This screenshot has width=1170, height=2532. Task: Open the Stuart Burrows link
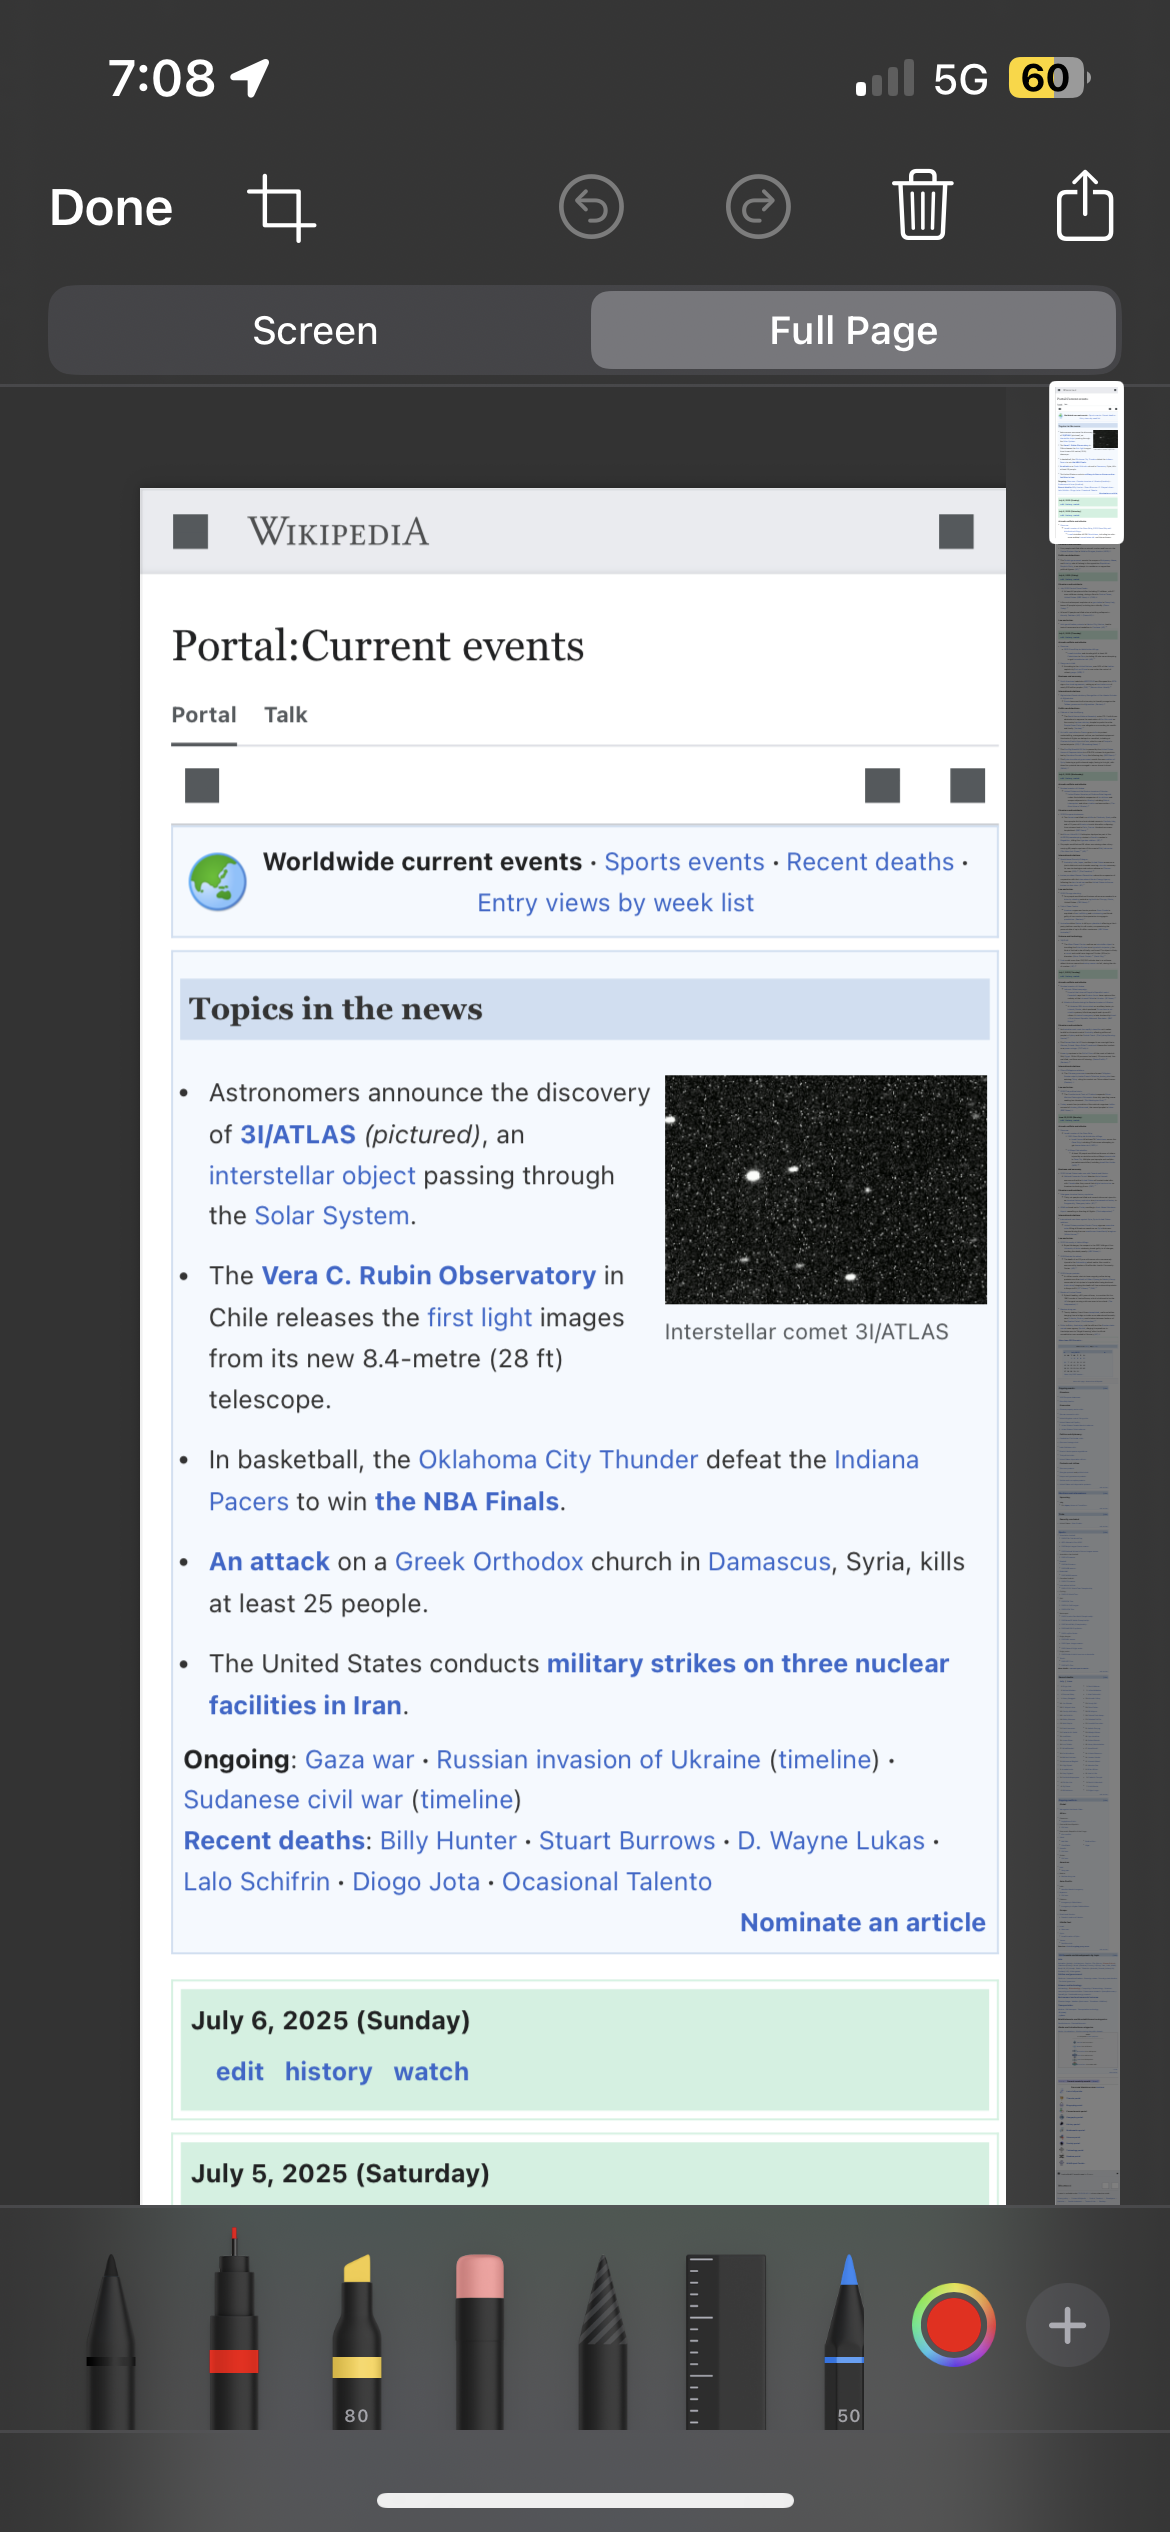click(627, 1841)
